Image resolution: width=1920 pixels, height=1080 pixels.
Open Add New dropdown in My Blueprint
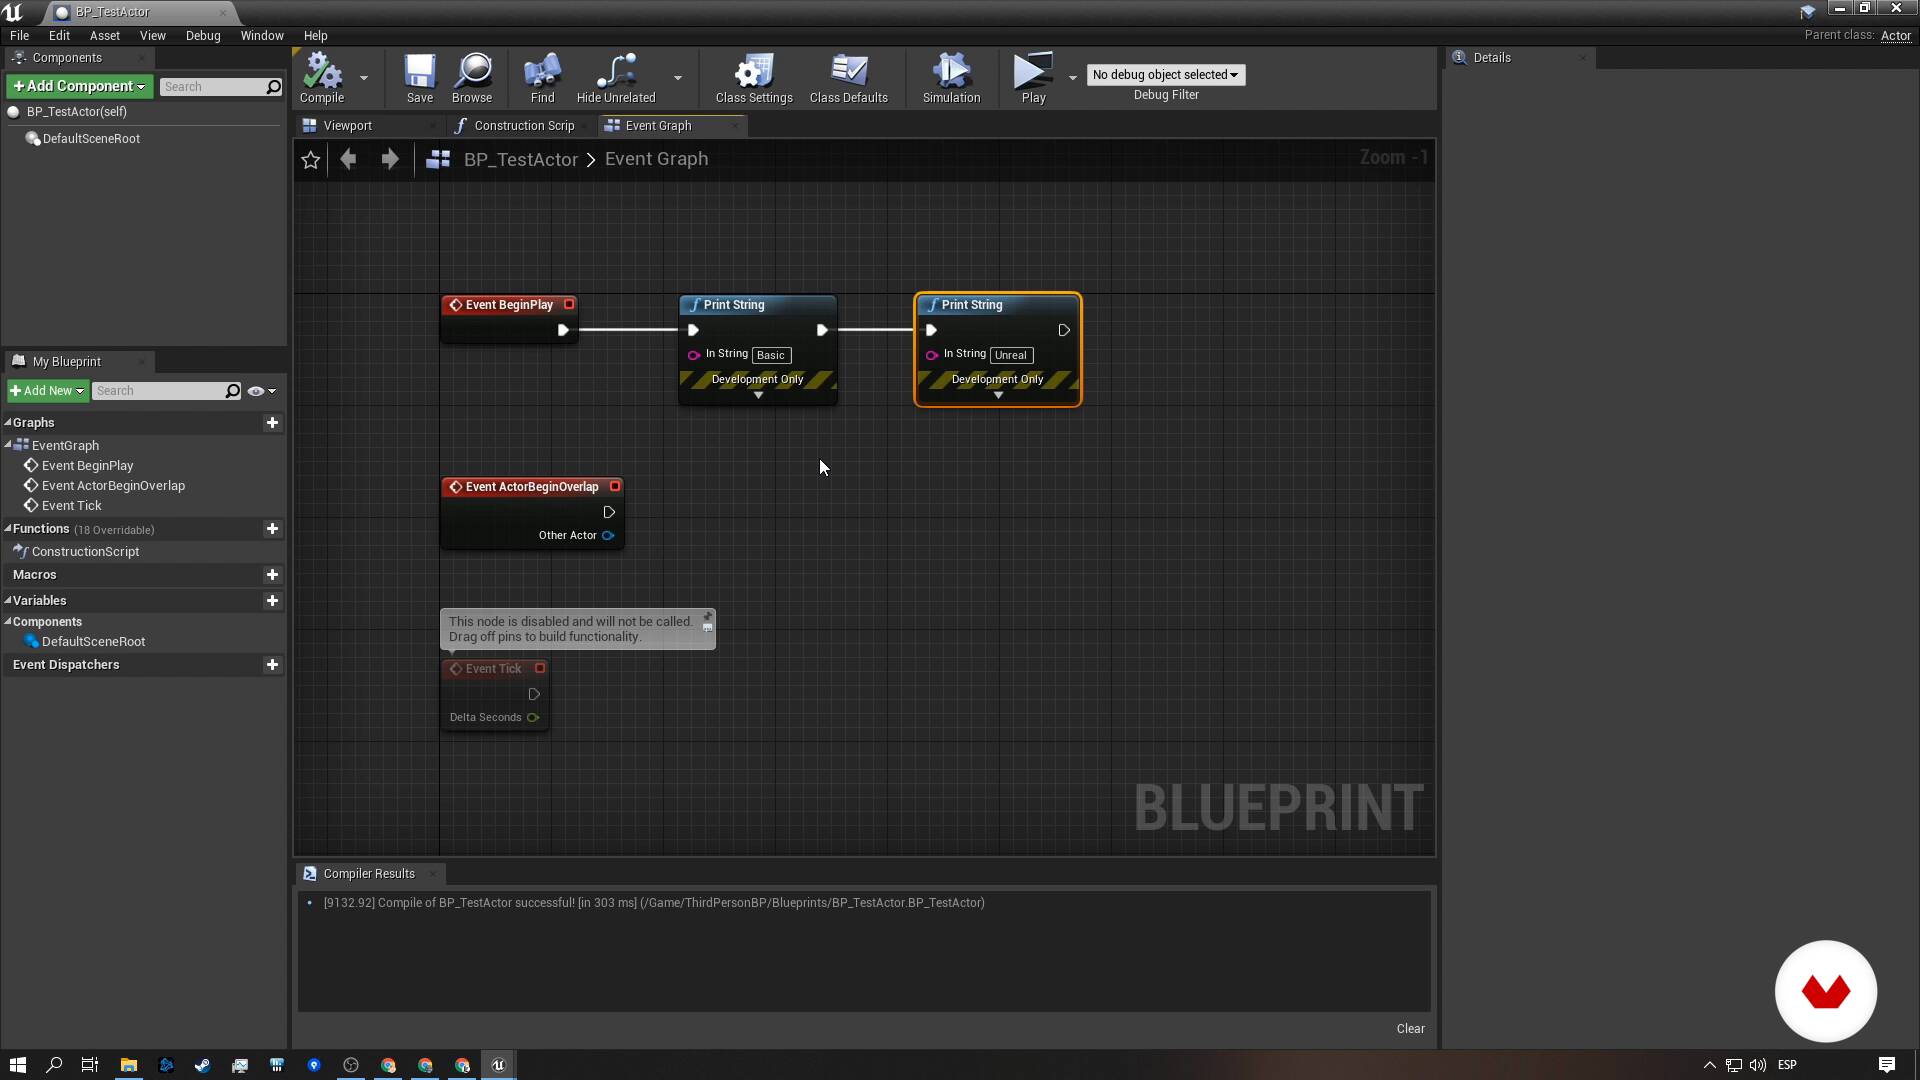pyautogui.click(x=47, y=391)
